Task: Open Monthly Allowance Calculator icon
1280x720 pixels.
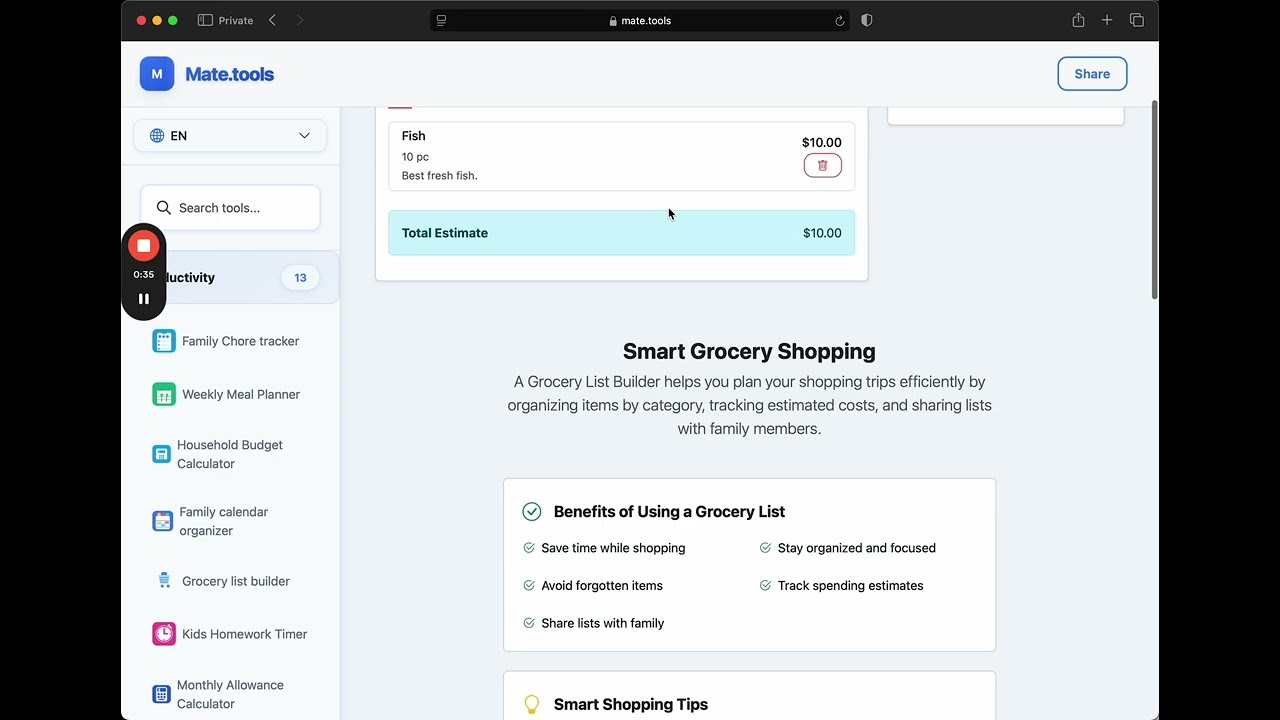Action: point(161,694)
